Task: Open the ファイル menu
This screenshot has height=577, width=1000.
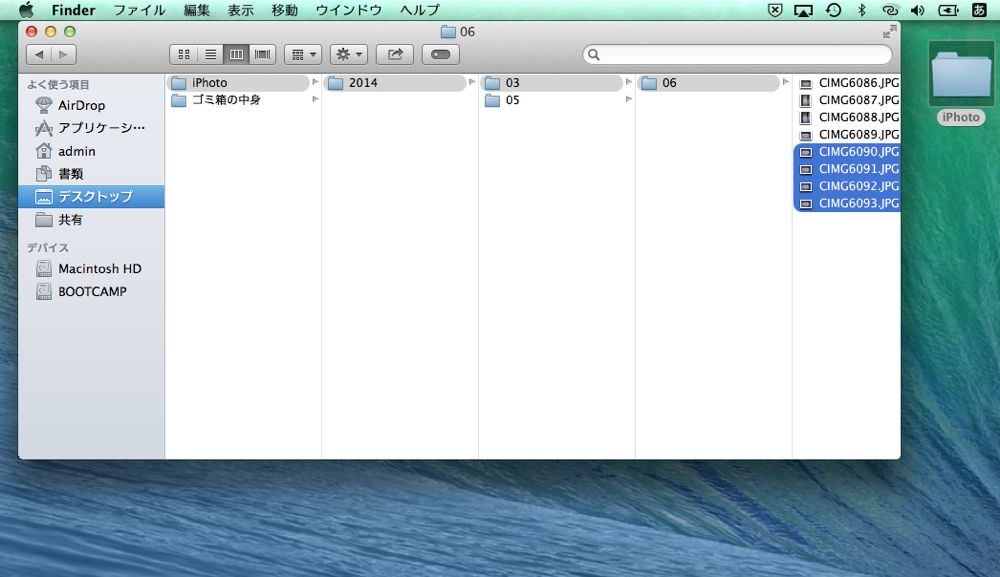Action: (139, 10)
